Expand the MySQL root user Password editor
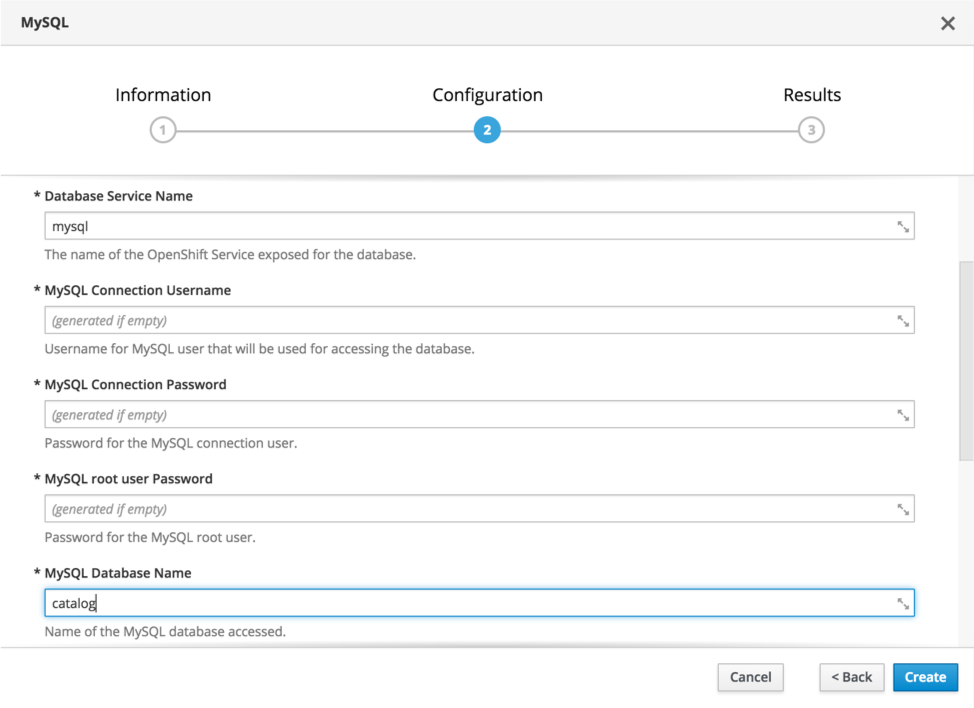This screenshot has height=708, width=974. (x=903, y=509)
